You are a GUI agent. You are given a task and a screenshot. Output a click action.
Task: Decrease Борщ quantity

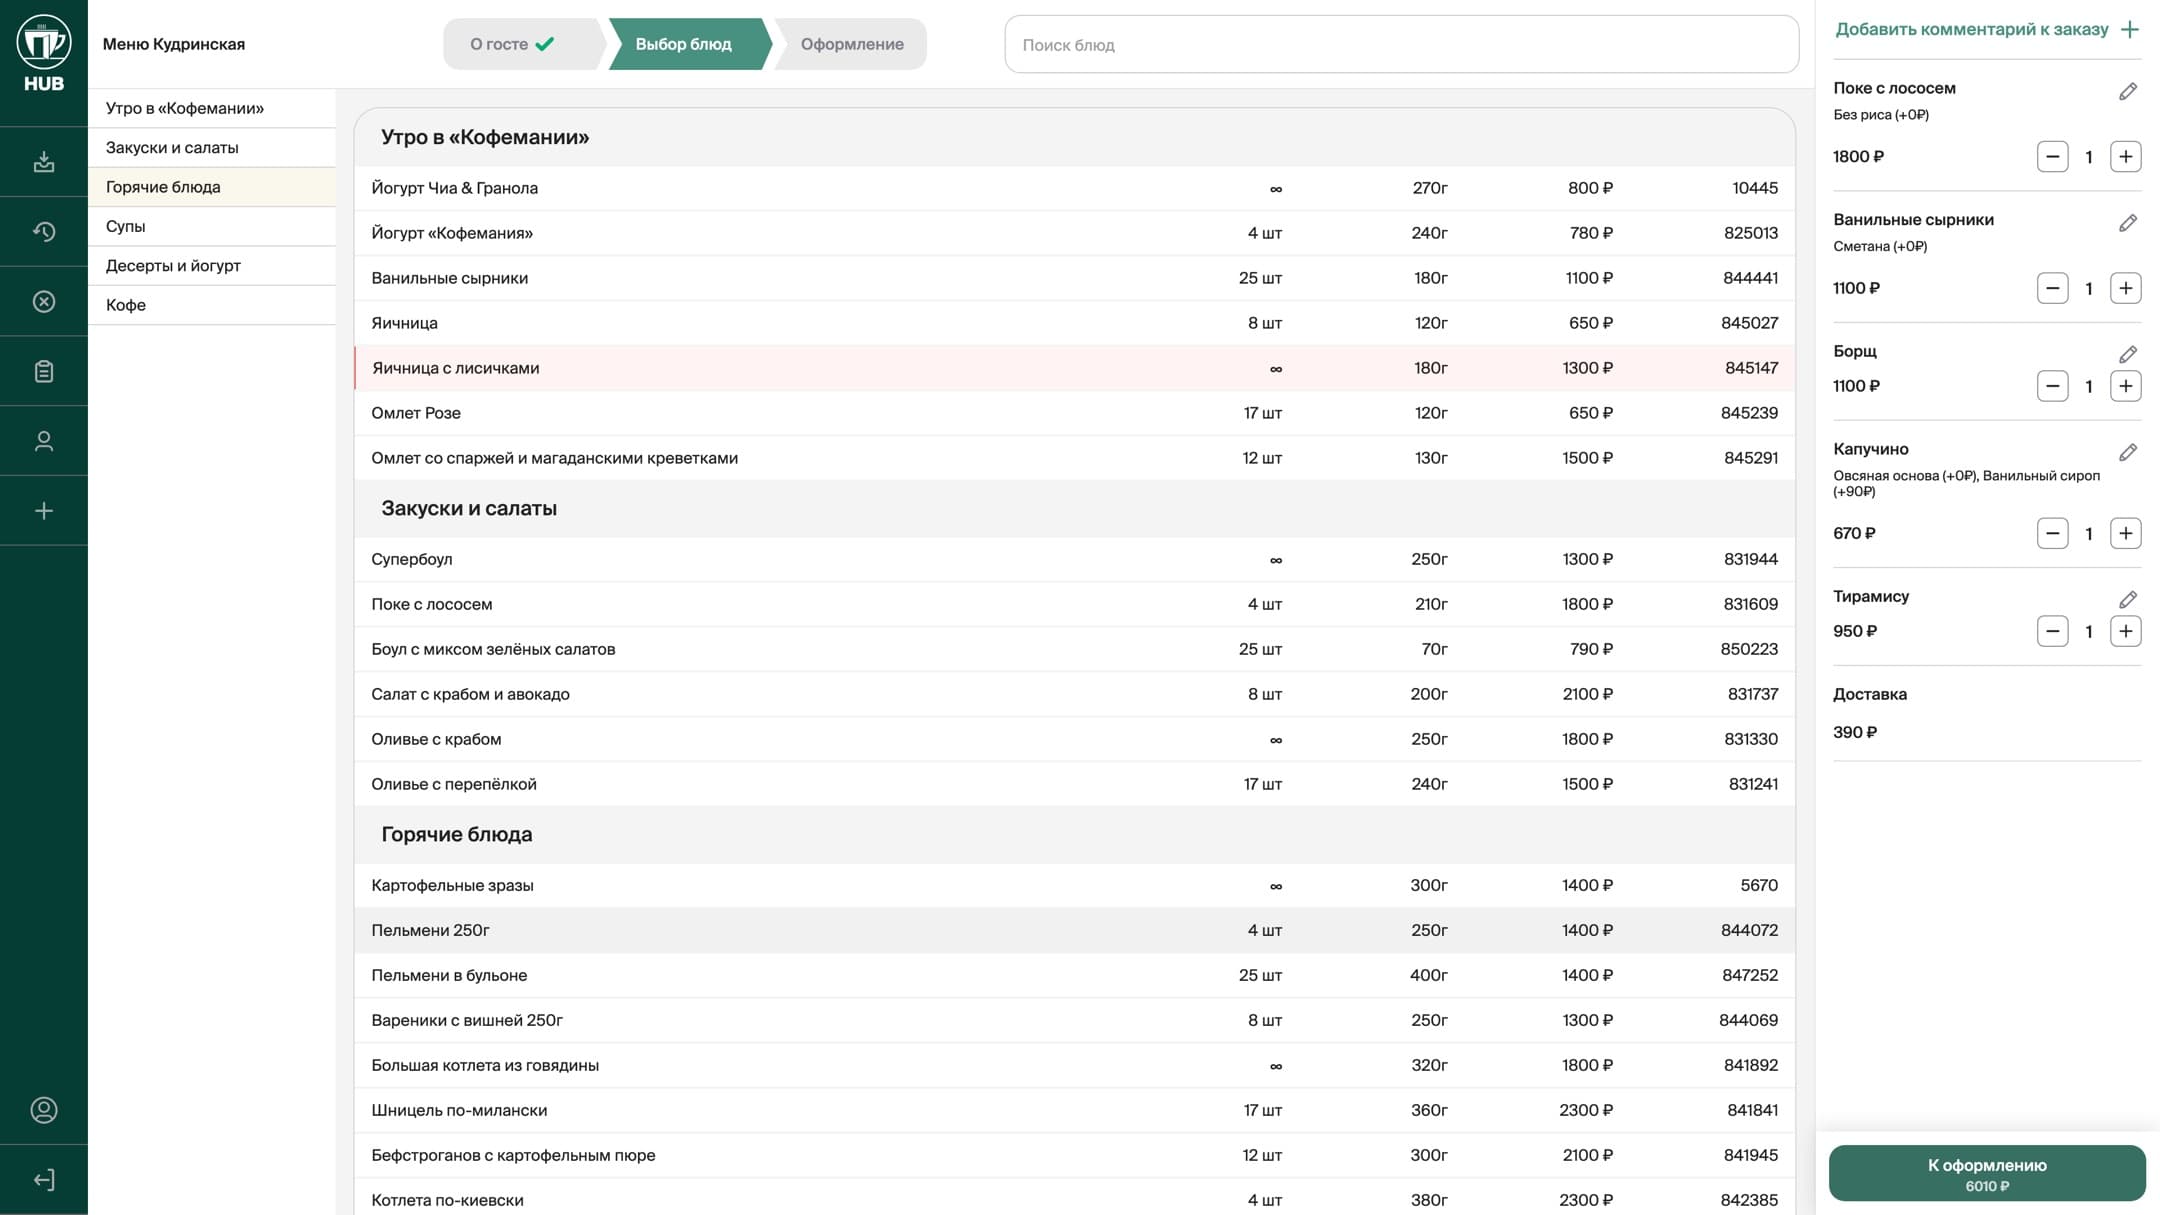[x=2053, y=387]
